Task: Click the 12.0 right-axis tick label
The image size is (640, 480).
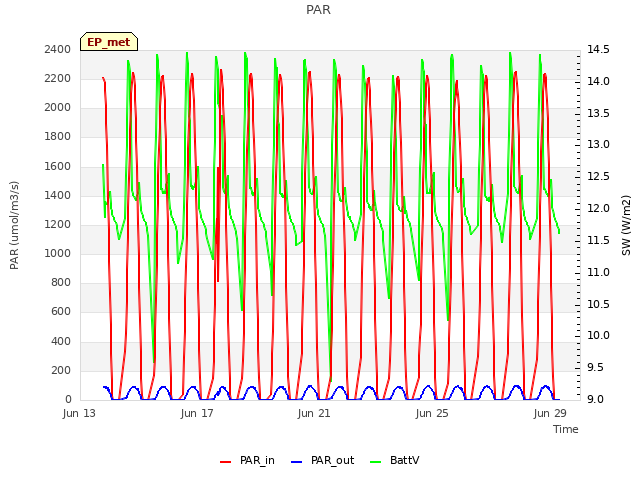Action: [598, 209]
